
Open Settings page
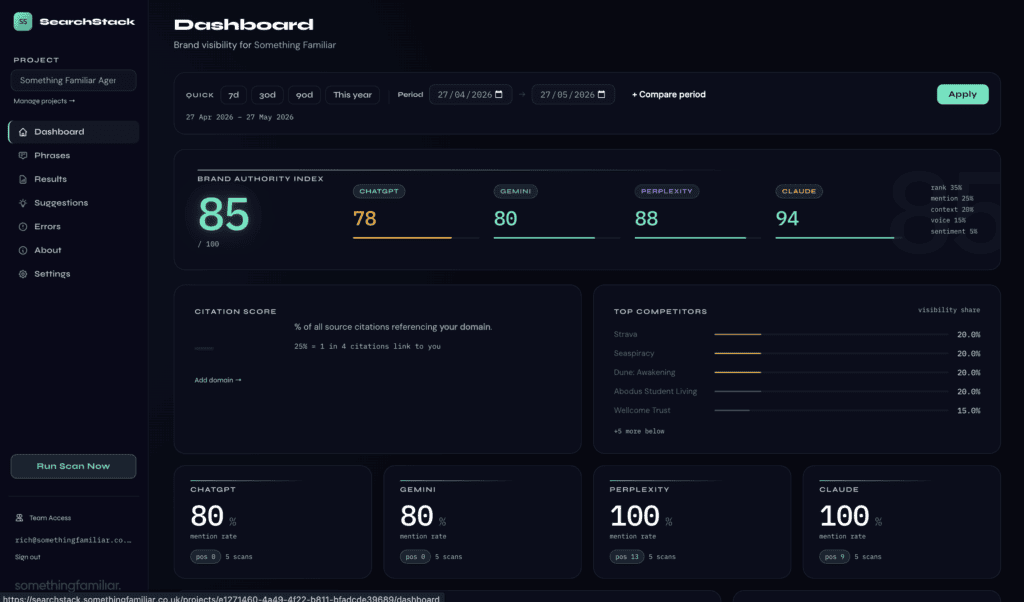(73, 274)
